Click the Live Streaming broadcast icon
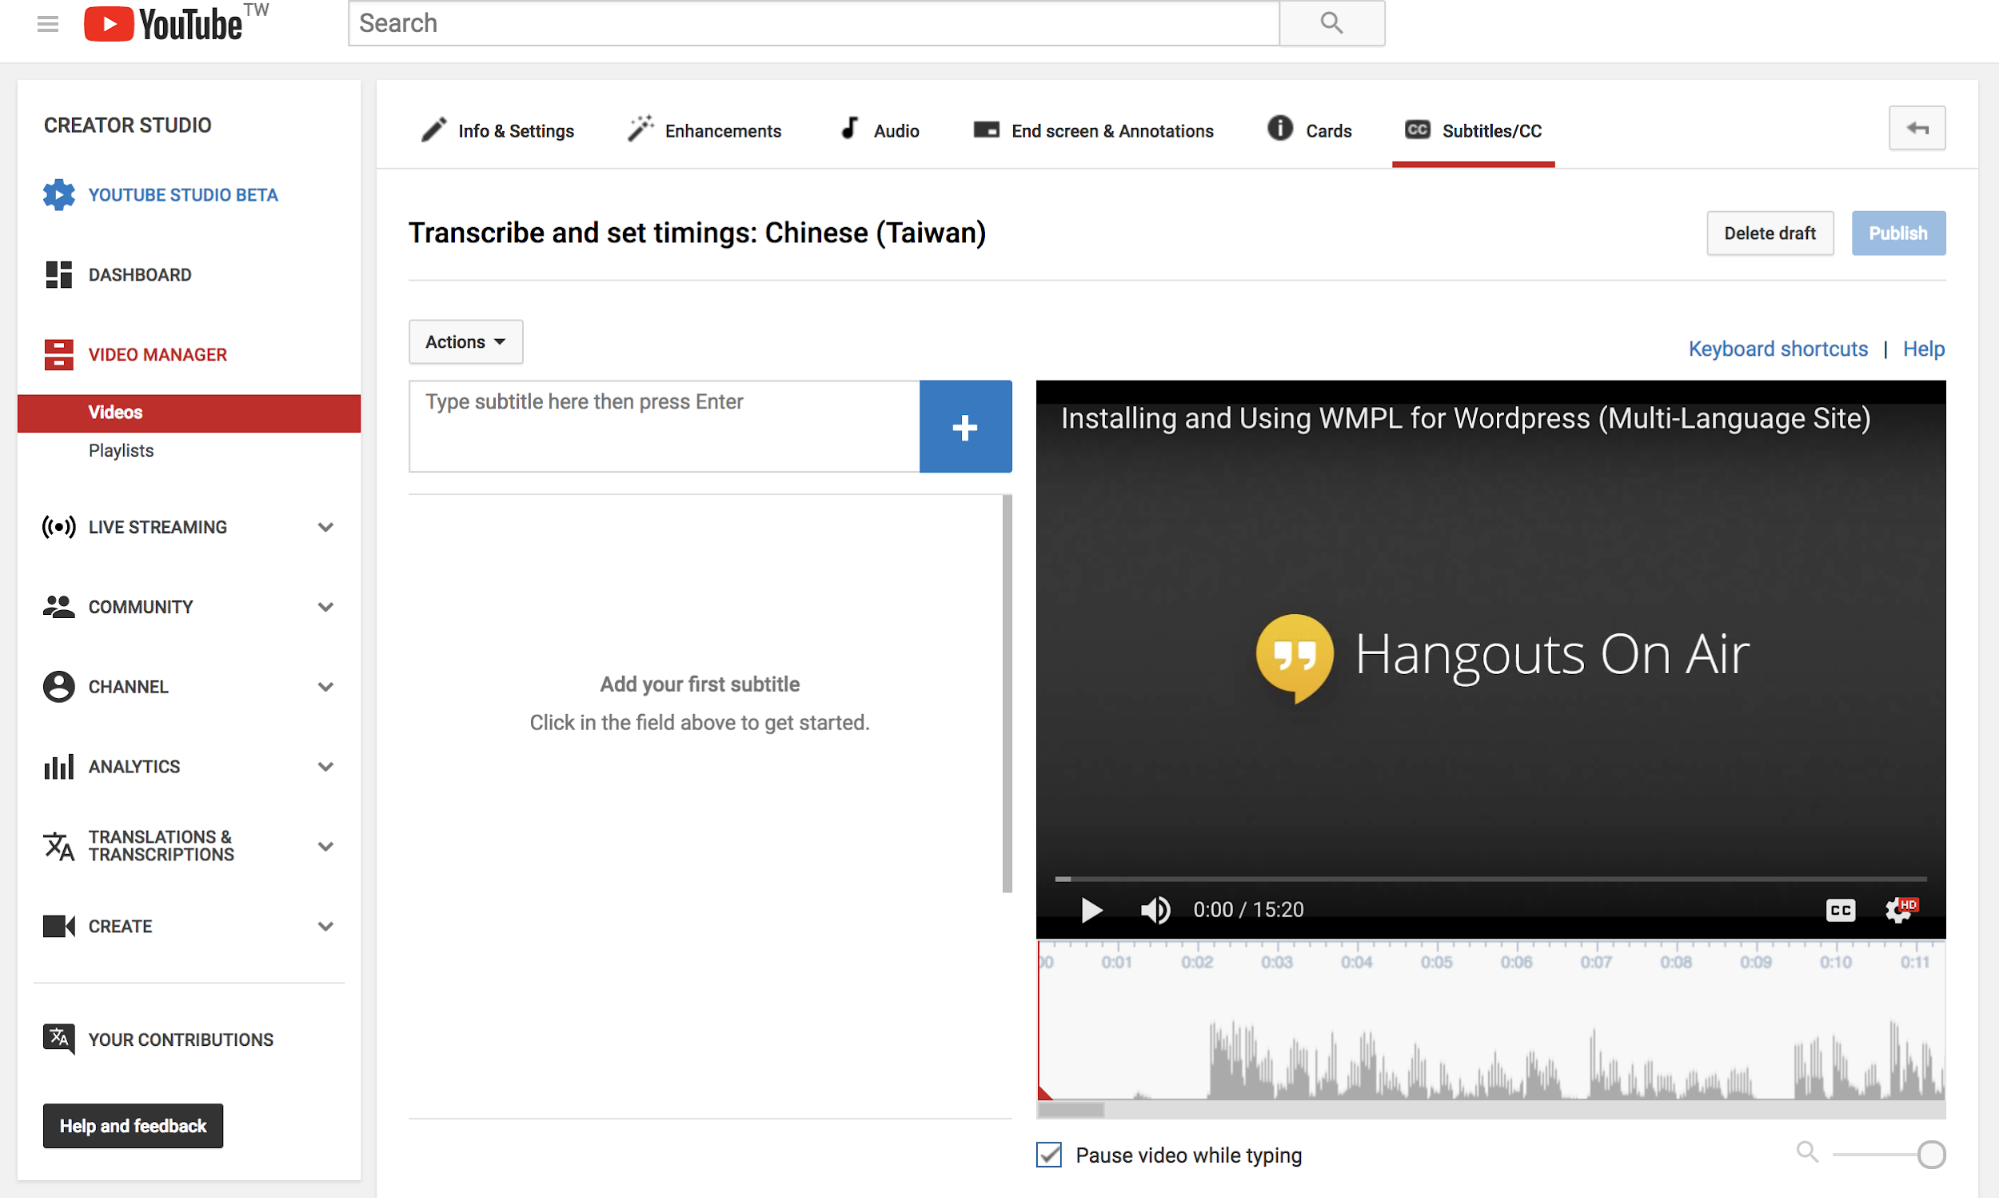 (x=59, y=526)
